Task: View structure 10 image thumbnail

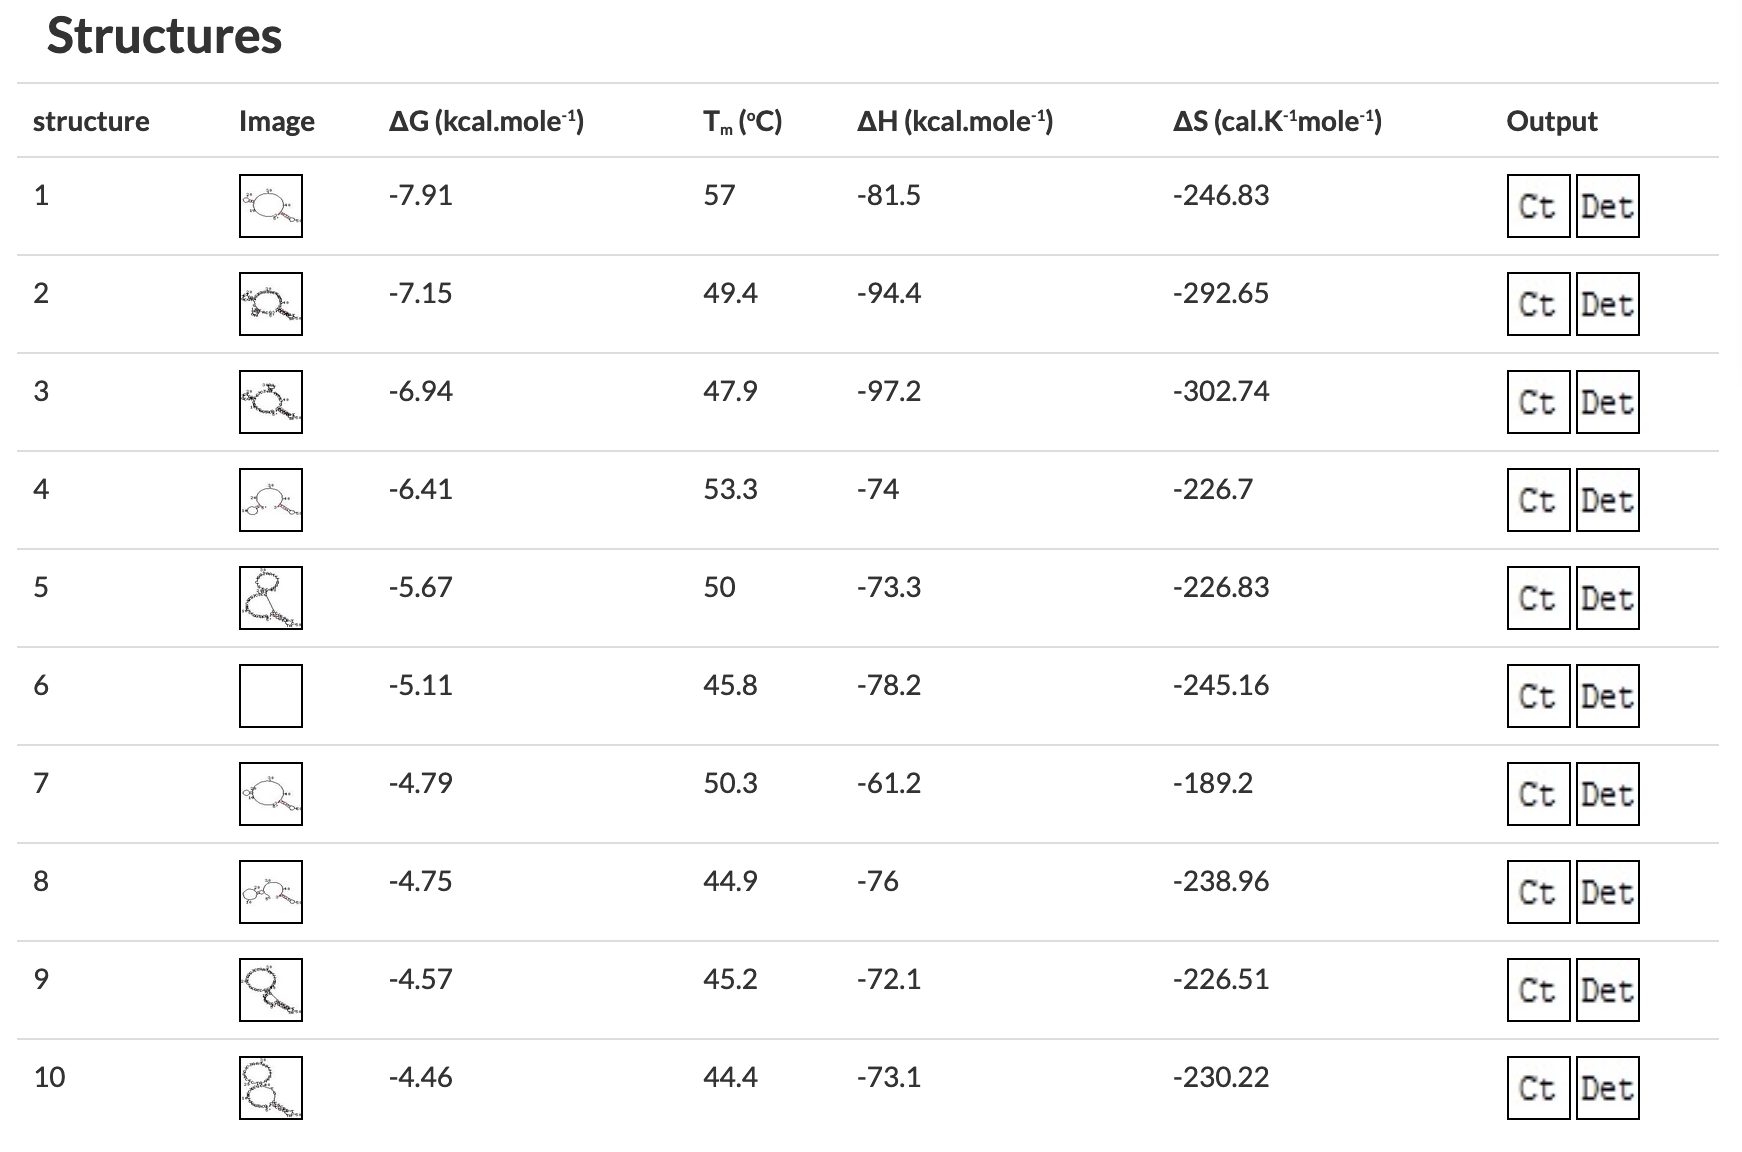Action: point(271,1088)
